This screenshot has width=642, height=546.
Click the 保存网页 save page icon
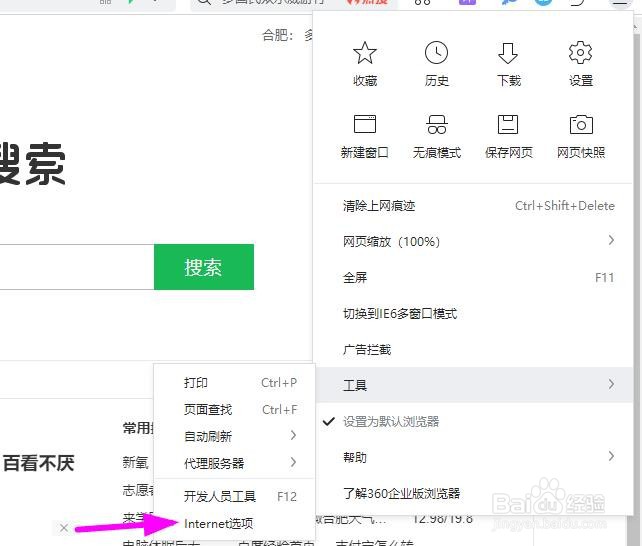(508, 124)
